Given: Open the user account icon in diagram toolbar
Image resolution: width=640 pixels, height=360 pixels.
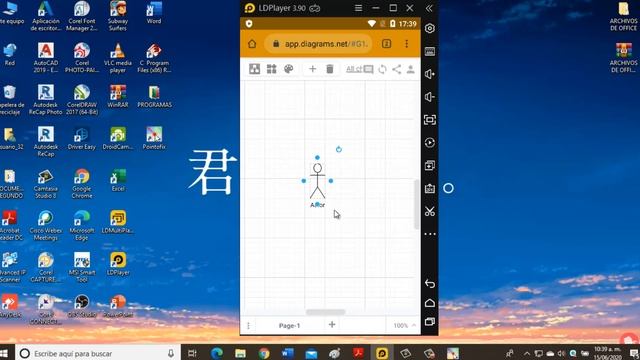Looking at the screenshot, I should coord(411,69).
